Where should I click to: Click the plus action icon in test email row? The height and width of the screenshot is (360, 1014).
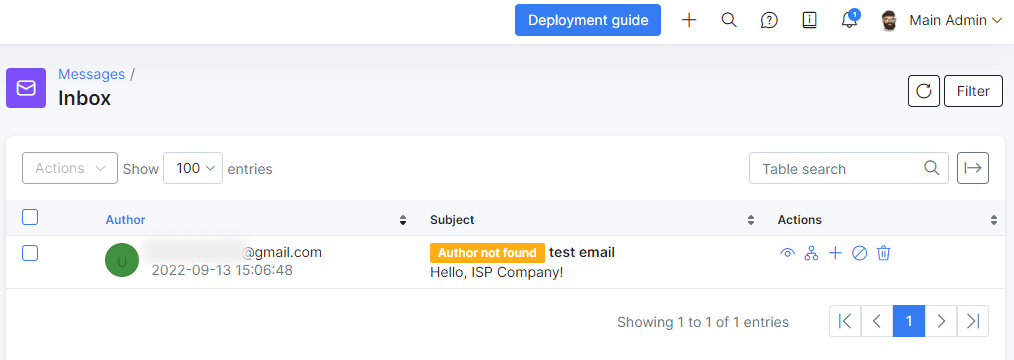(x=836, y=253)
